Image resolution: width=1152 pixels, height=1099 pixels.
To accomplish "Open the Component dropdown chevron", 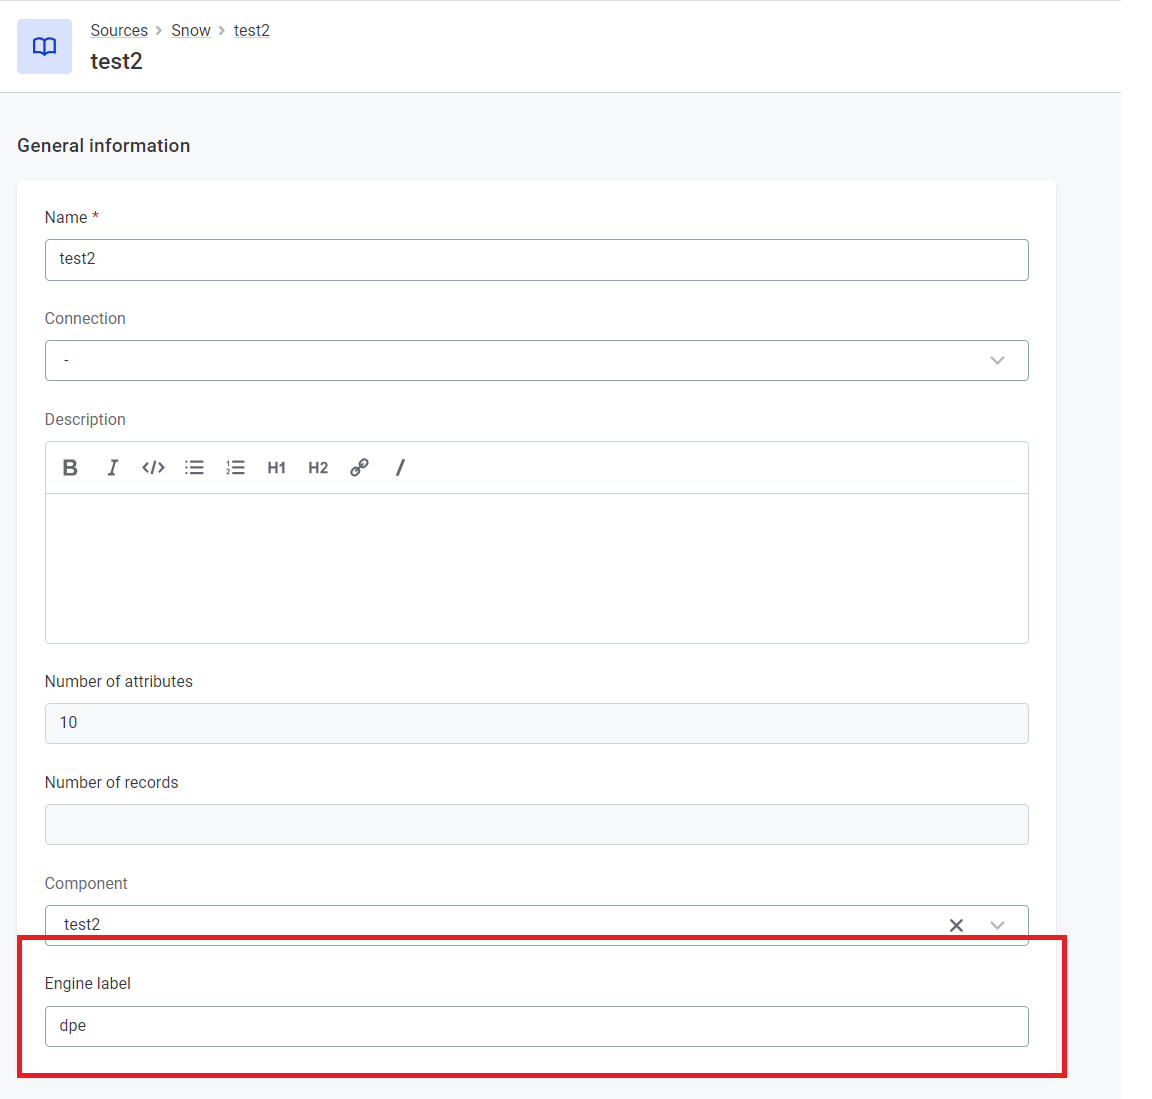I will pyautogui.click(x=996, y=925).
